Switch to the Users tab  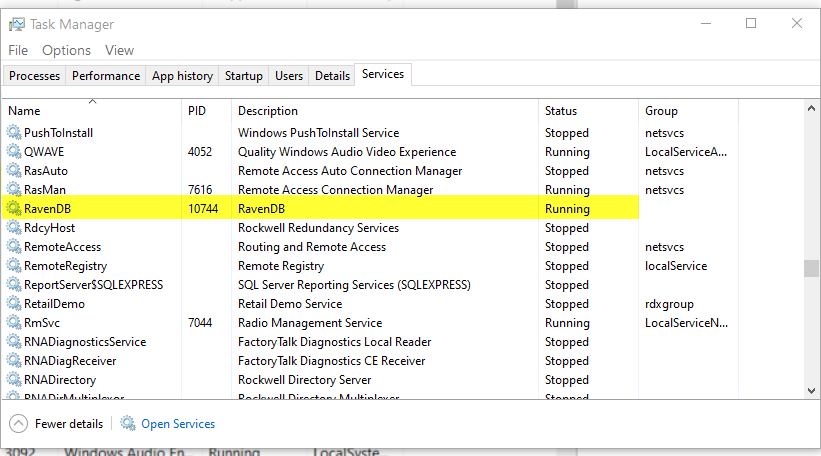click(289, 76)
